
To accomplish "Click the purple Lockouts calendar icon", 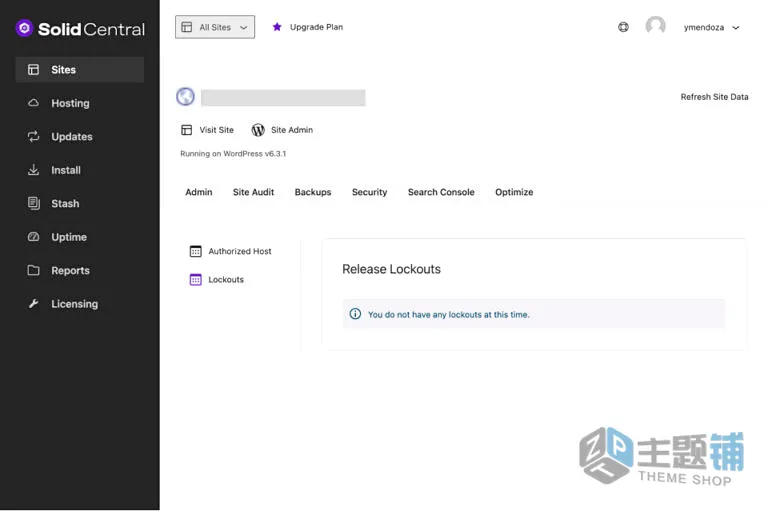I will click(195, 280).
